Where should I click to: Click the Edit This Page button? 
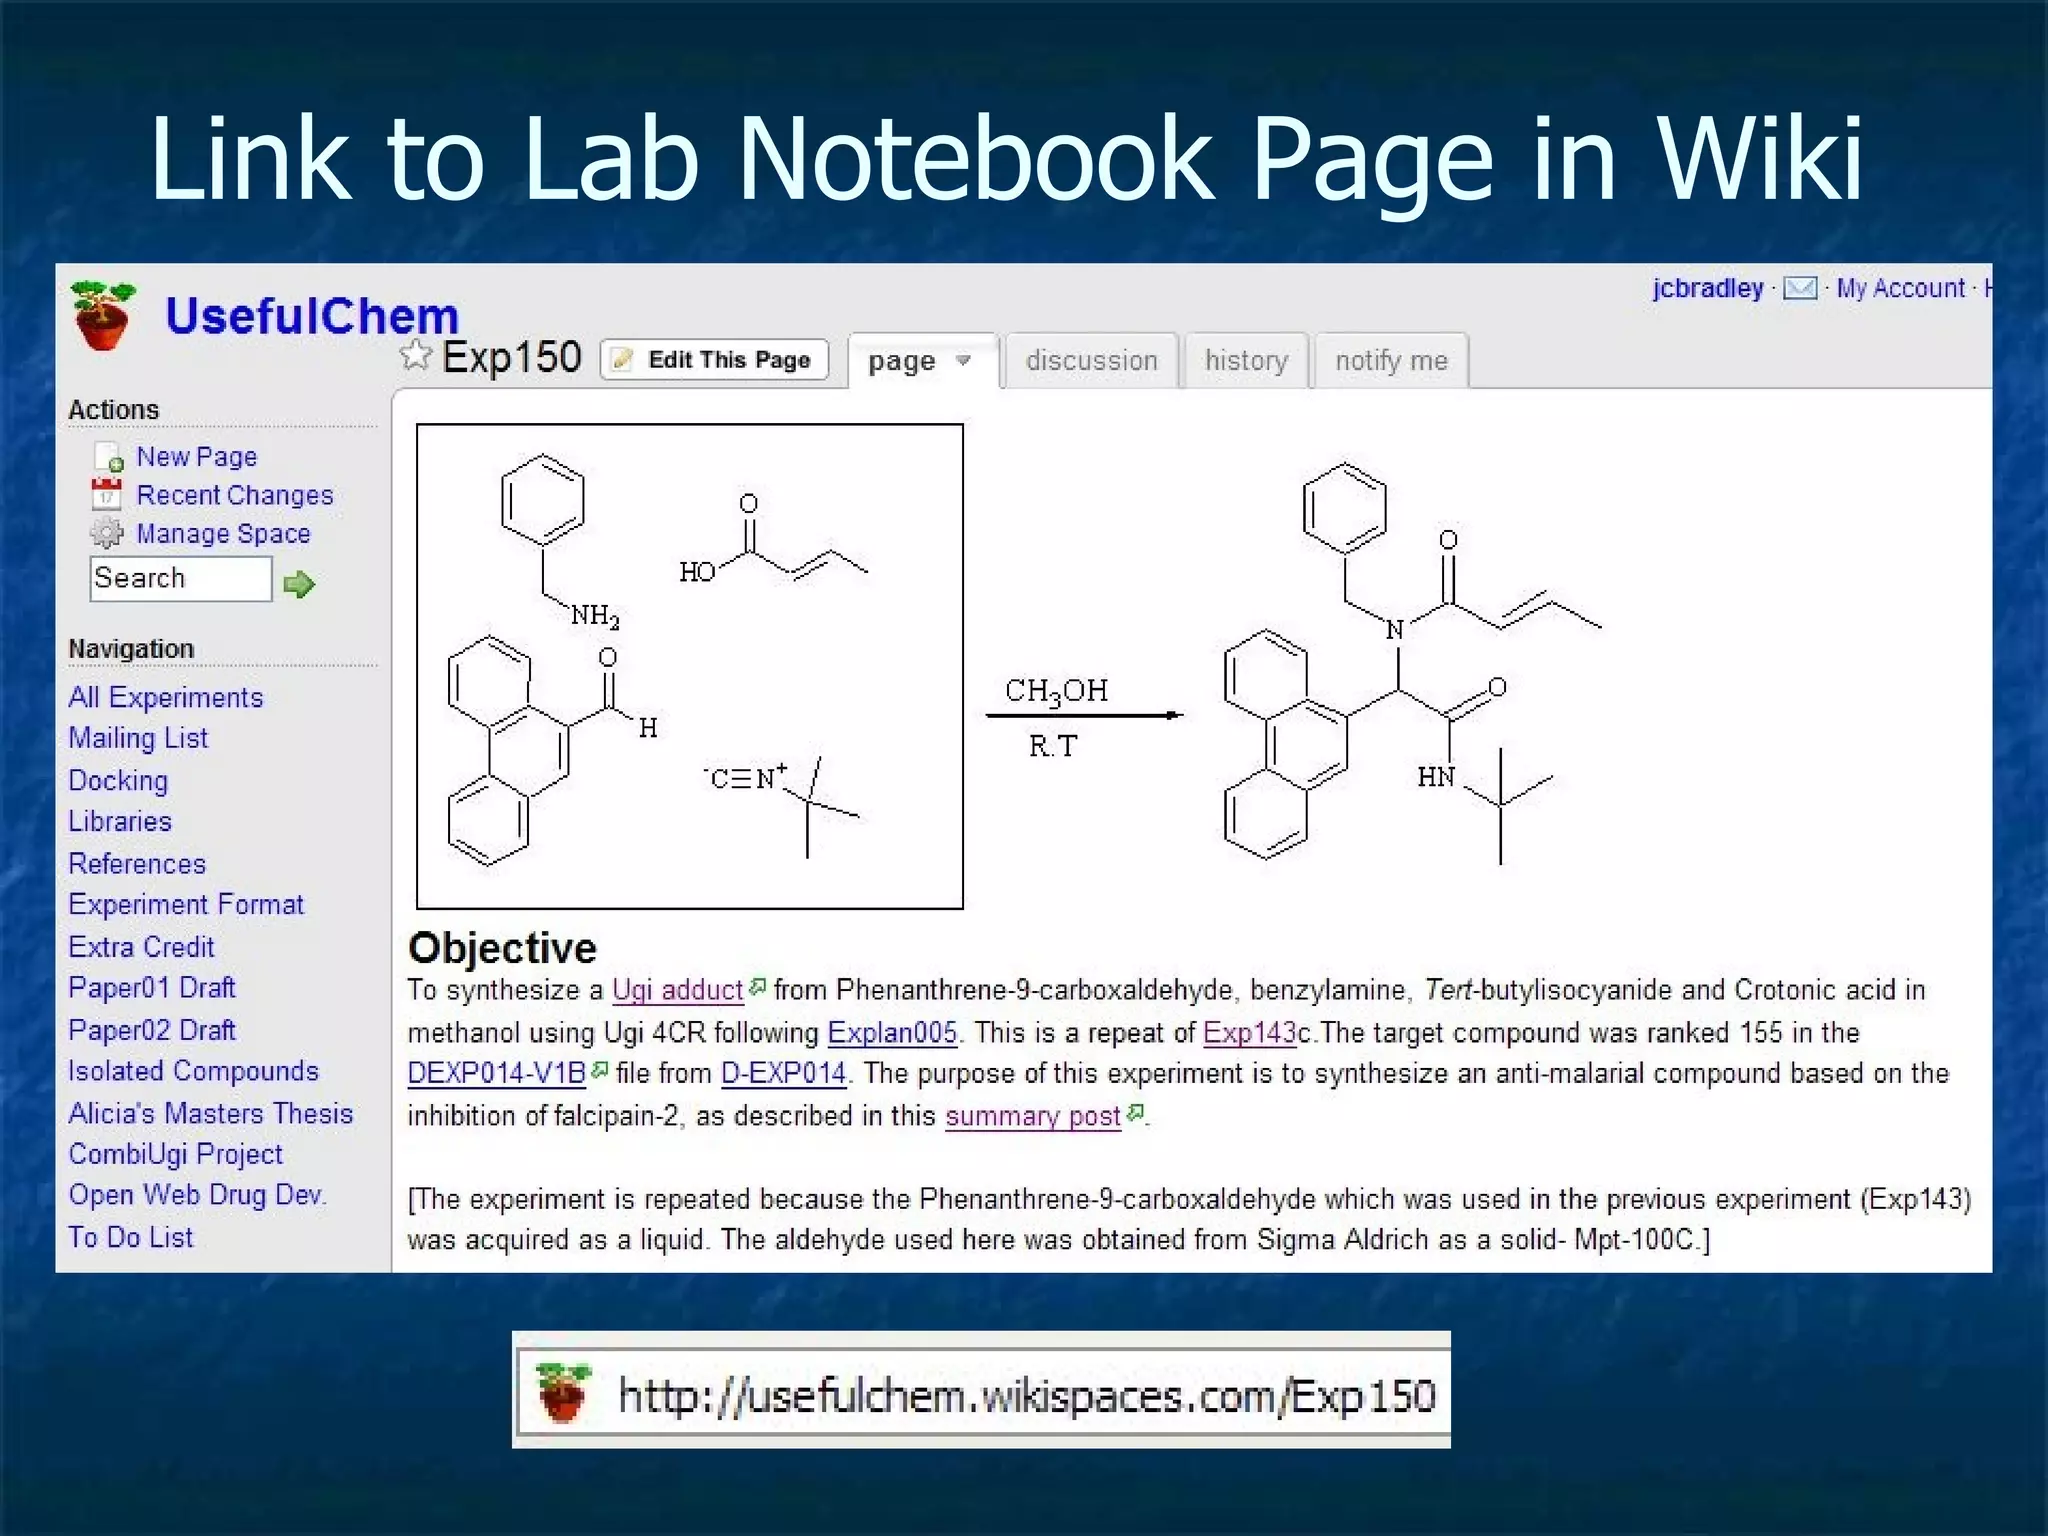[x=714, y=360]
